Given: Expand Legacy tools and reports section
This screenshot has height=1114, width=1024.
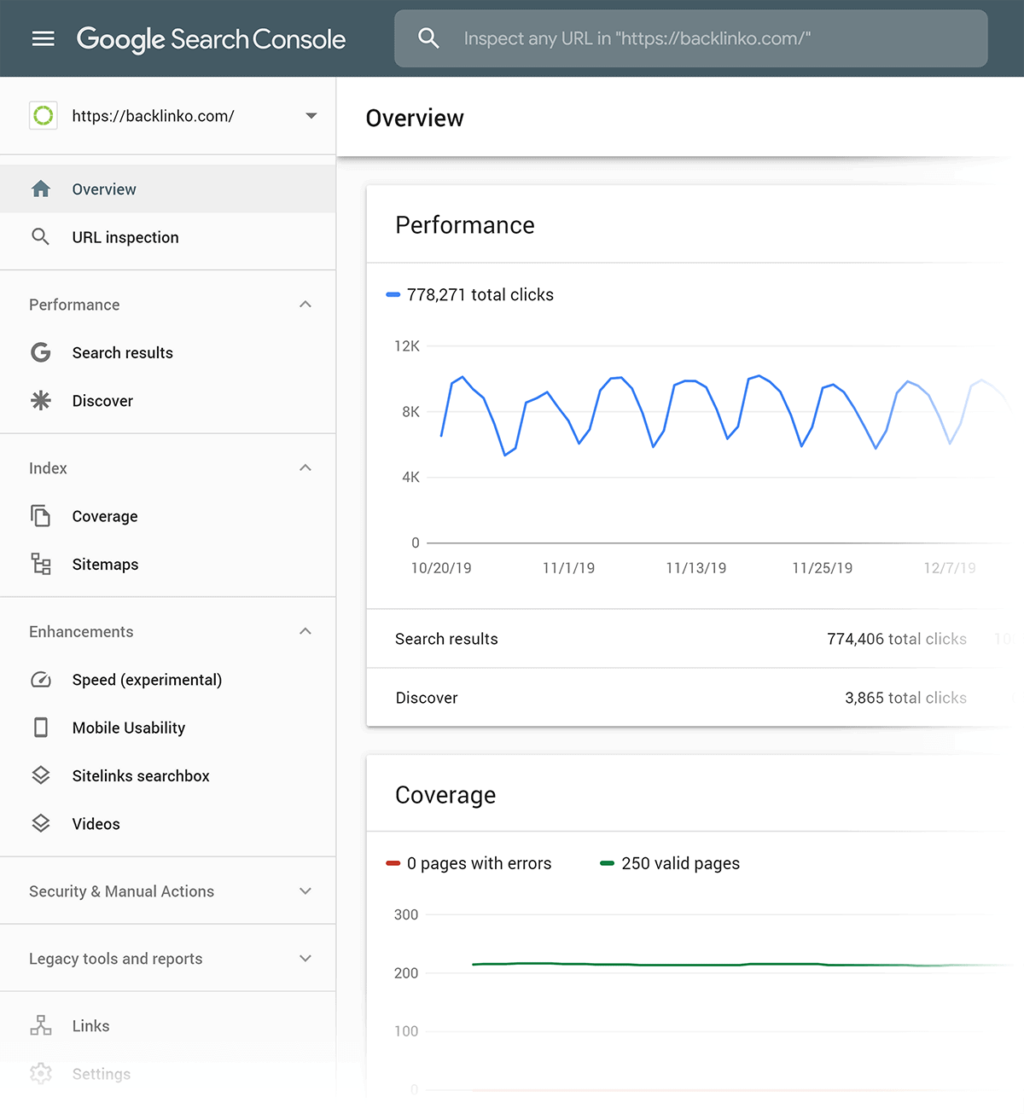Looking at the screenshot, I should pos(306,958).
